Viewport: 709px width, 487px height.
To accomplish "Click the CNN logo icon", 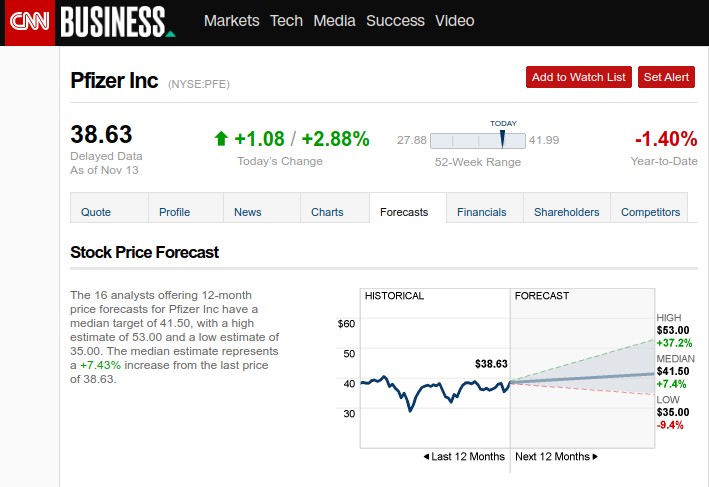I will 28,22.
